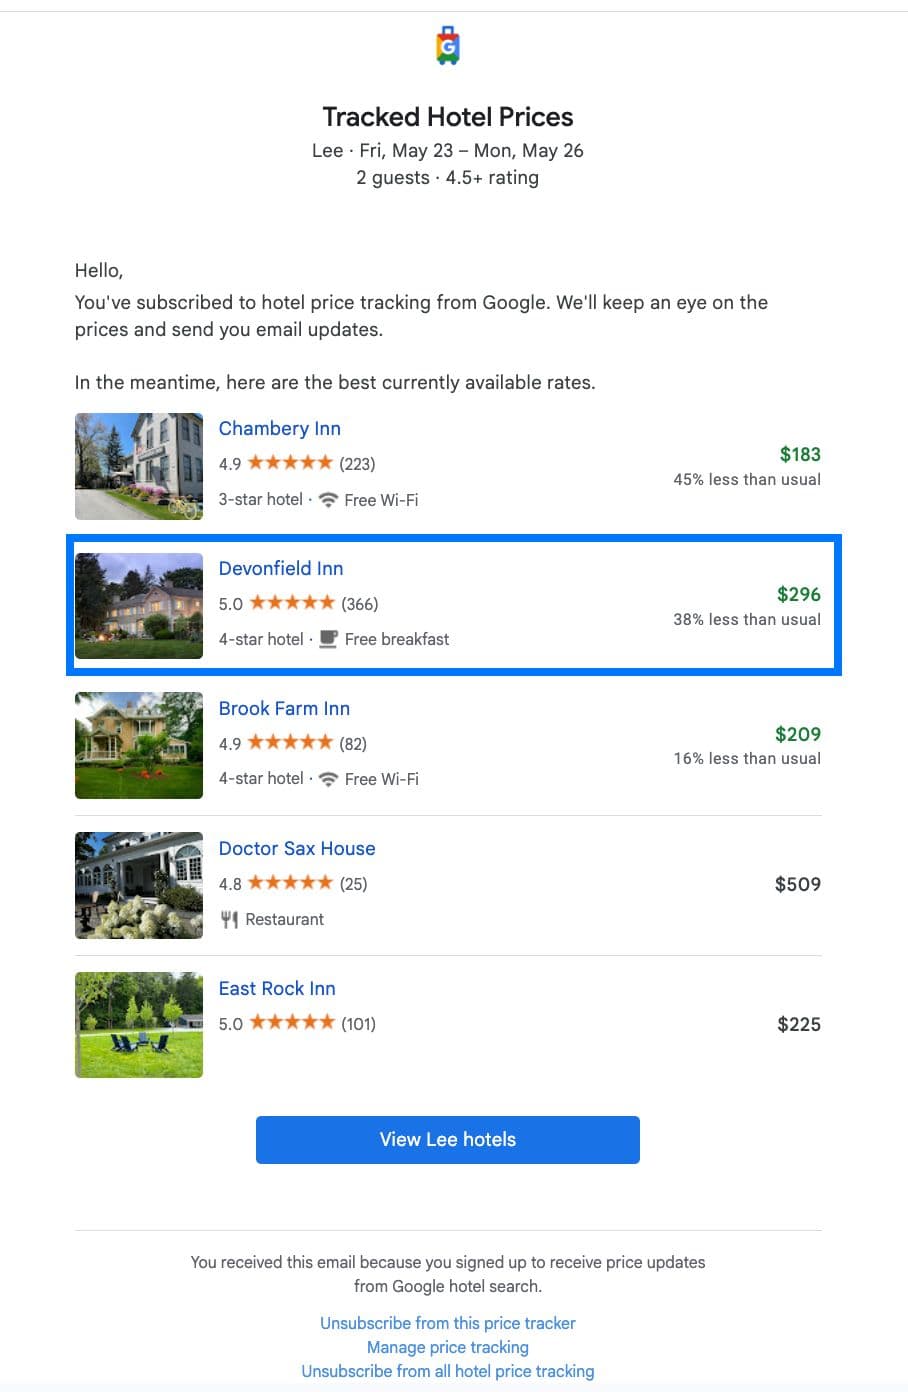Click the Google Travel suitcase logo
This screenshot has height=1392, width=908.
[448, 46]
